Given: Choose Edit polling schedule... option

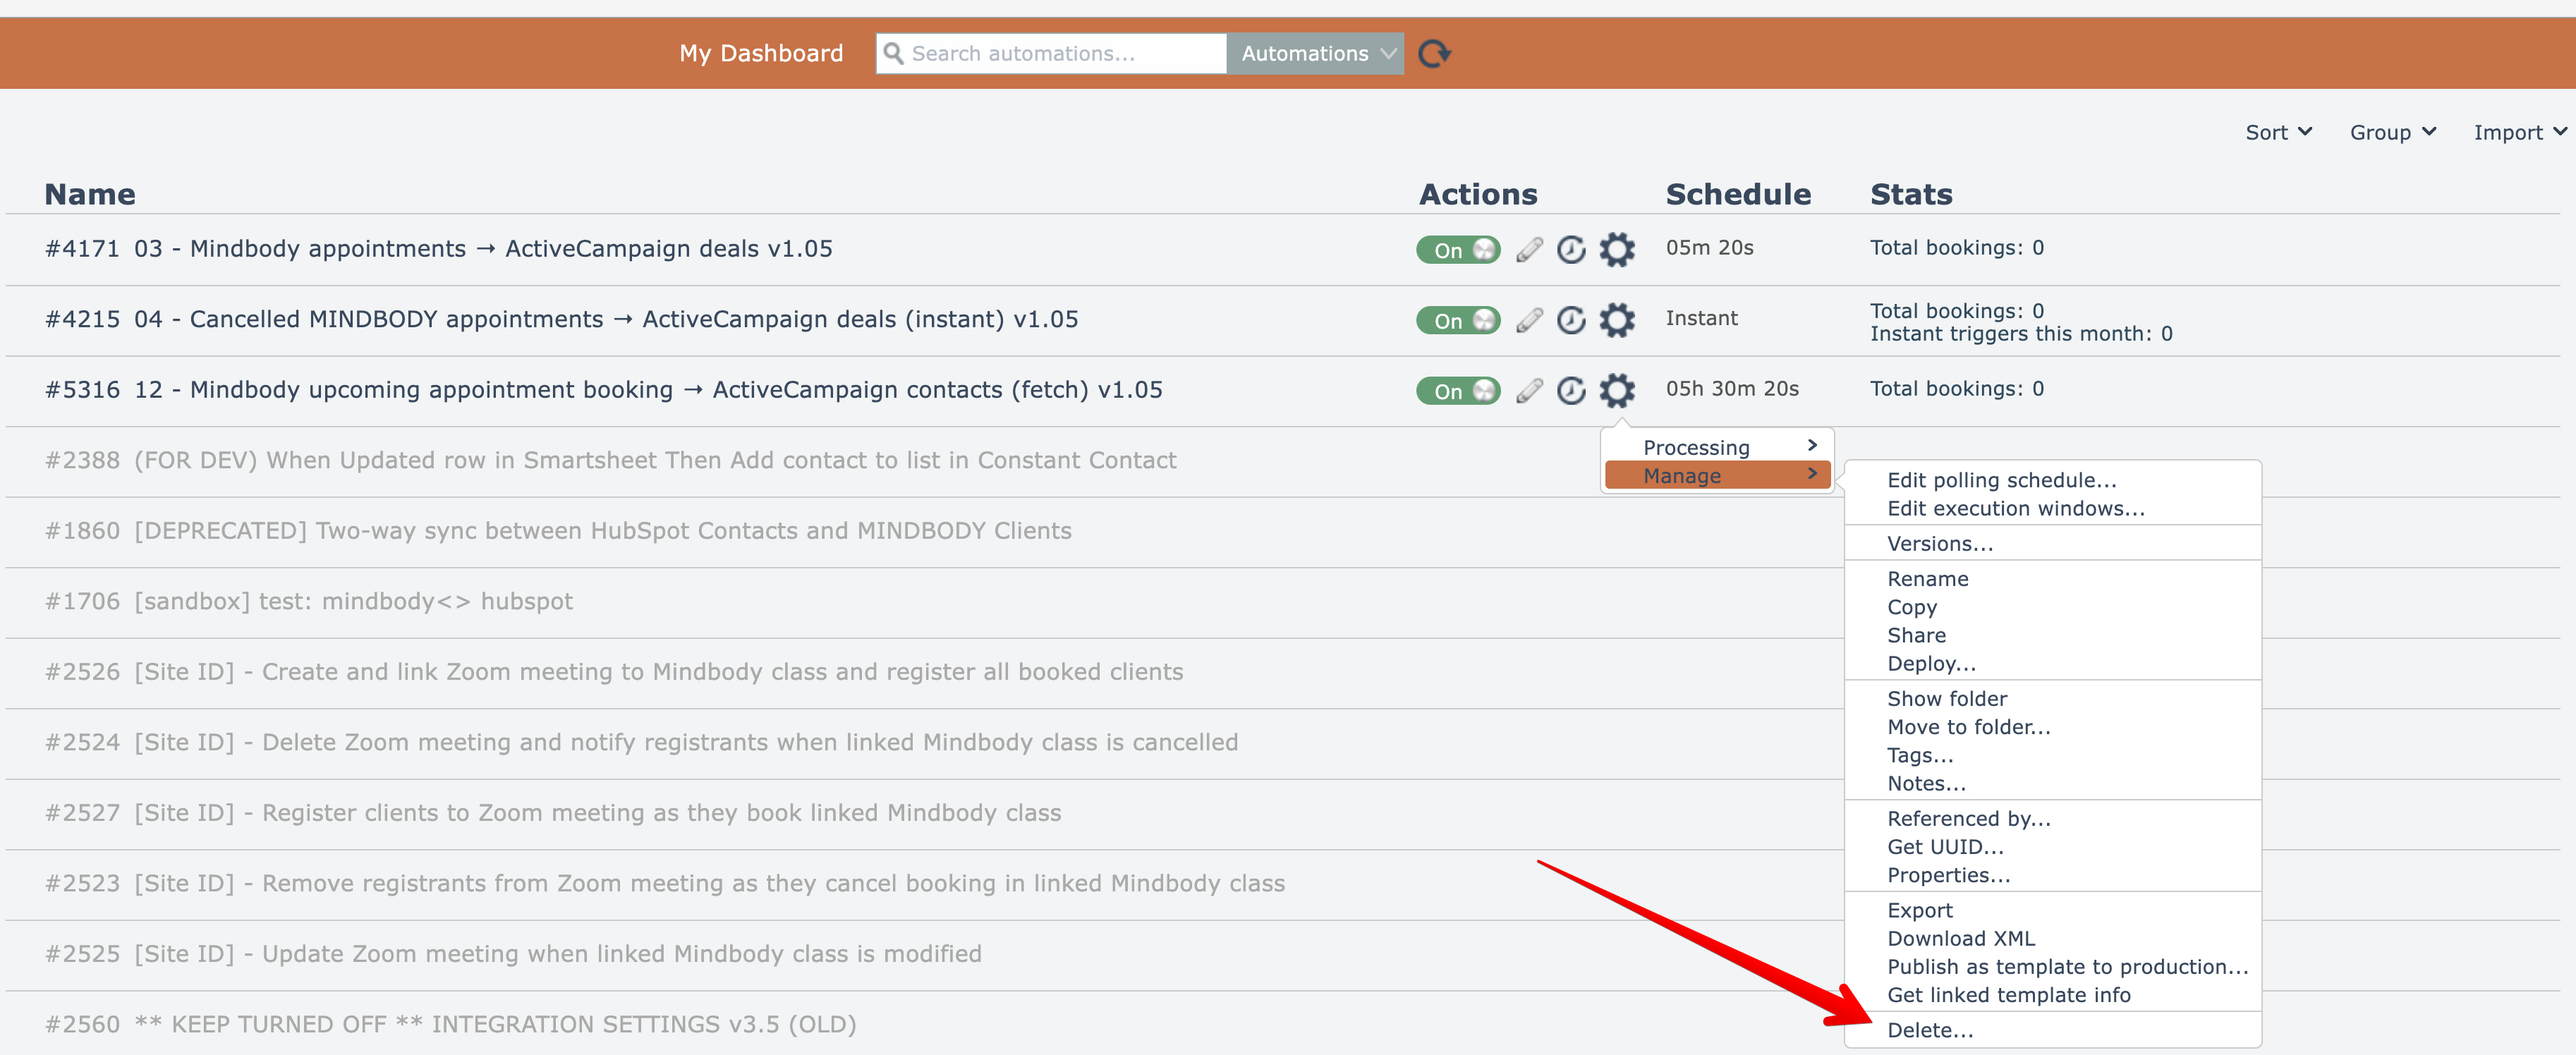Looking at the screenshot, I should (x=2000, y=480).
